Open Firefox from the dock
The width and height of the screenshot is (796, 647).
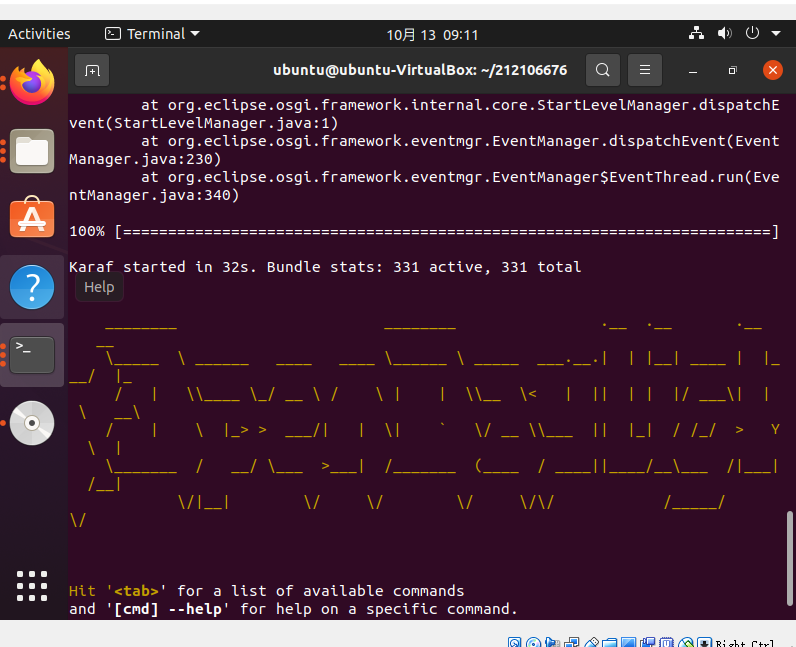[32, 82]
